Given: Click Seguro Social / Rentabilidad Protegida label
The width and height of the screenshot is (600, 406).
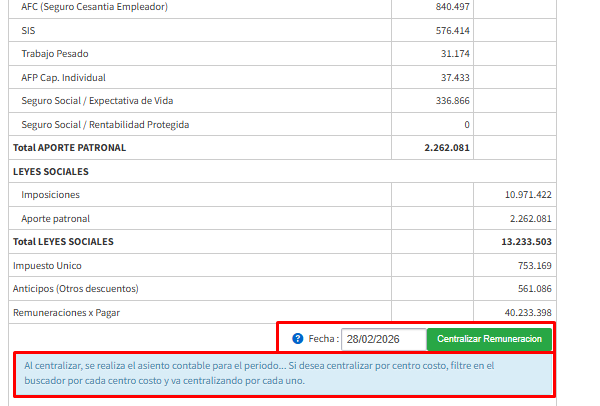Looking at the screenshot, I should [105, 125].
